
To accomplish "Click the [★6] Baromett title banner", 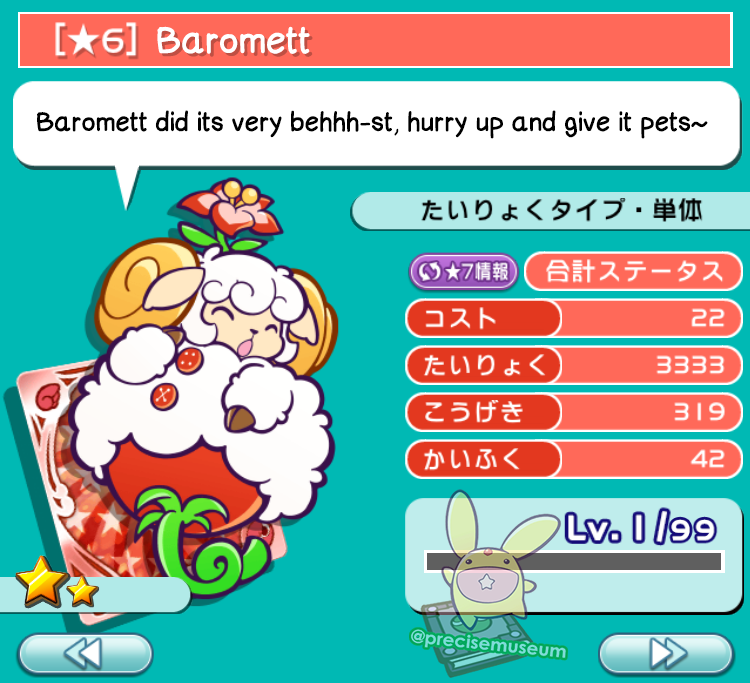I will point(375,40).
